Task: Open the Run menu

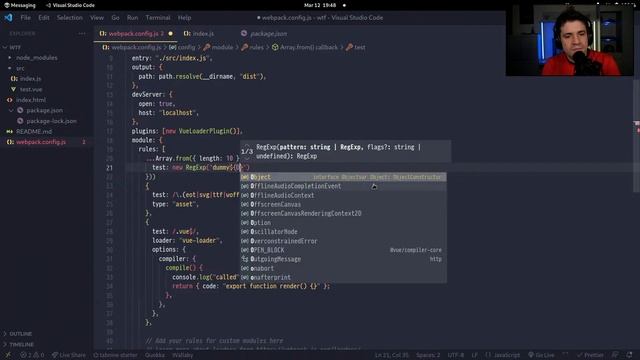Action: click(x=132, y=18)
